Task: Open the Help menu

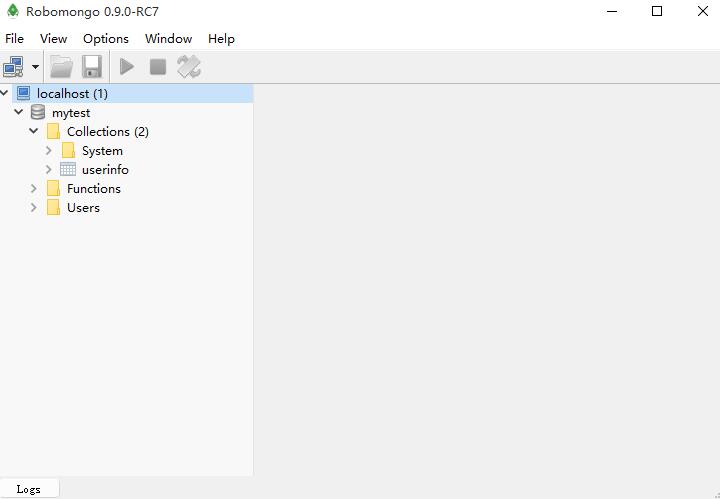Action: coord(221,39)
